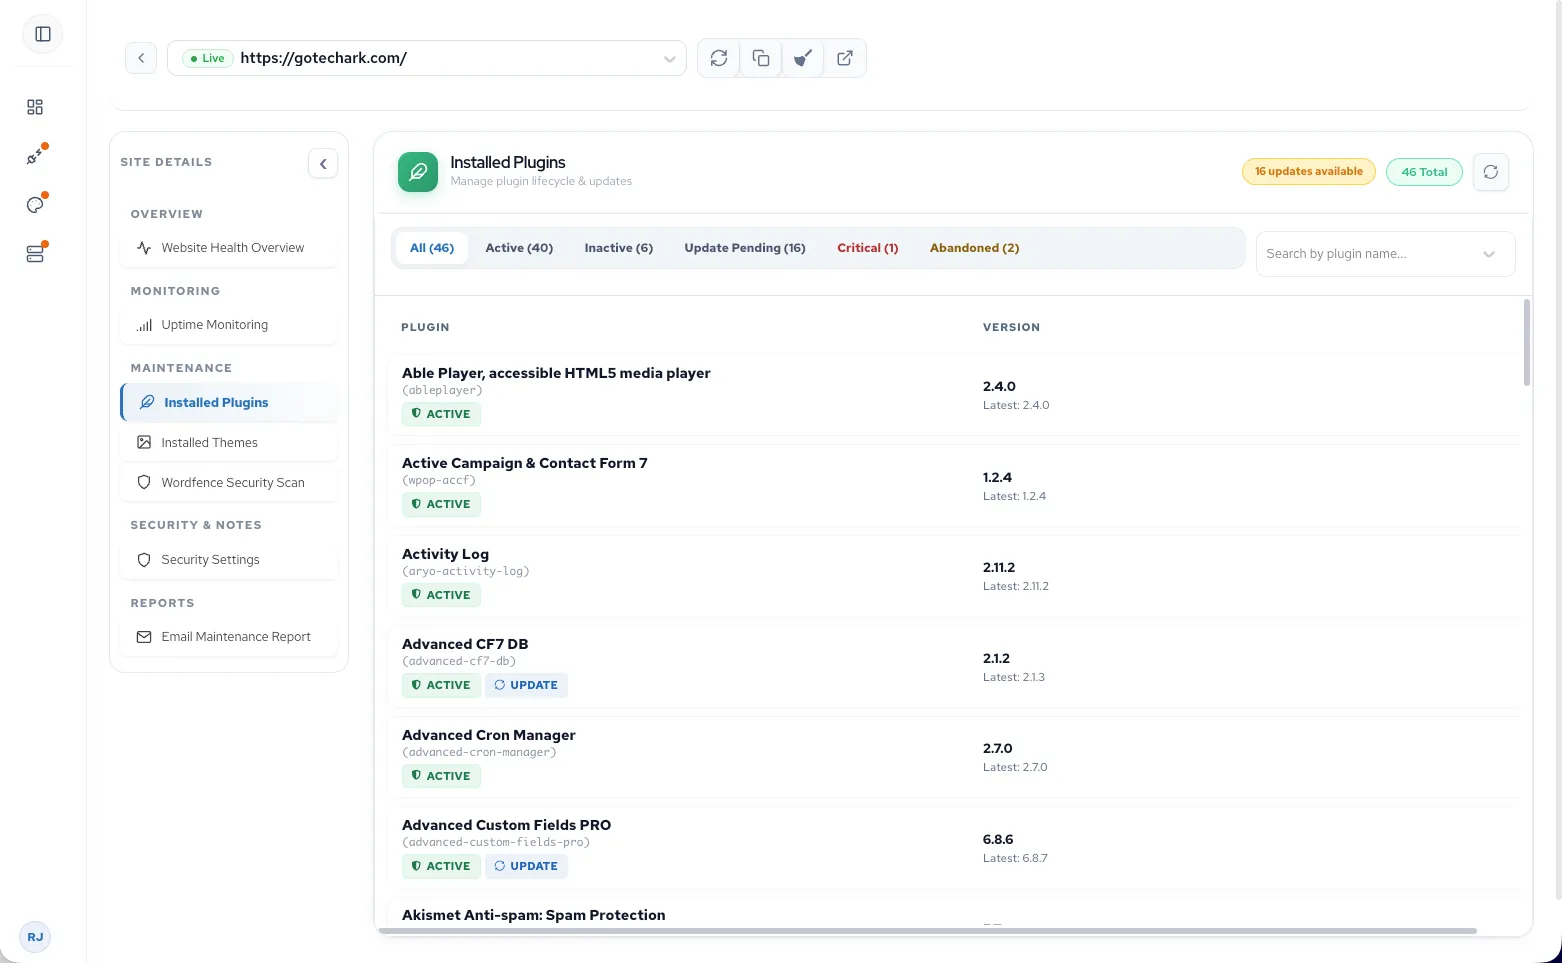1562x963 pixels.
Task: Open Uptime Monitoring
Action: pos(229,325)
